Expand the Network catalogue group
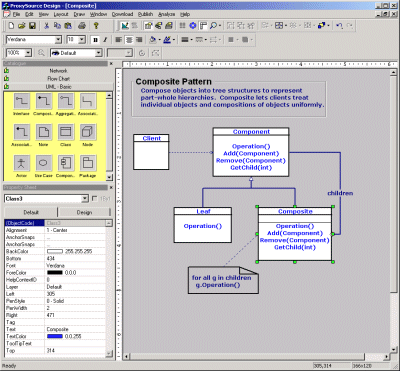The width and height of the screenshot is (400, 371). 58,71
